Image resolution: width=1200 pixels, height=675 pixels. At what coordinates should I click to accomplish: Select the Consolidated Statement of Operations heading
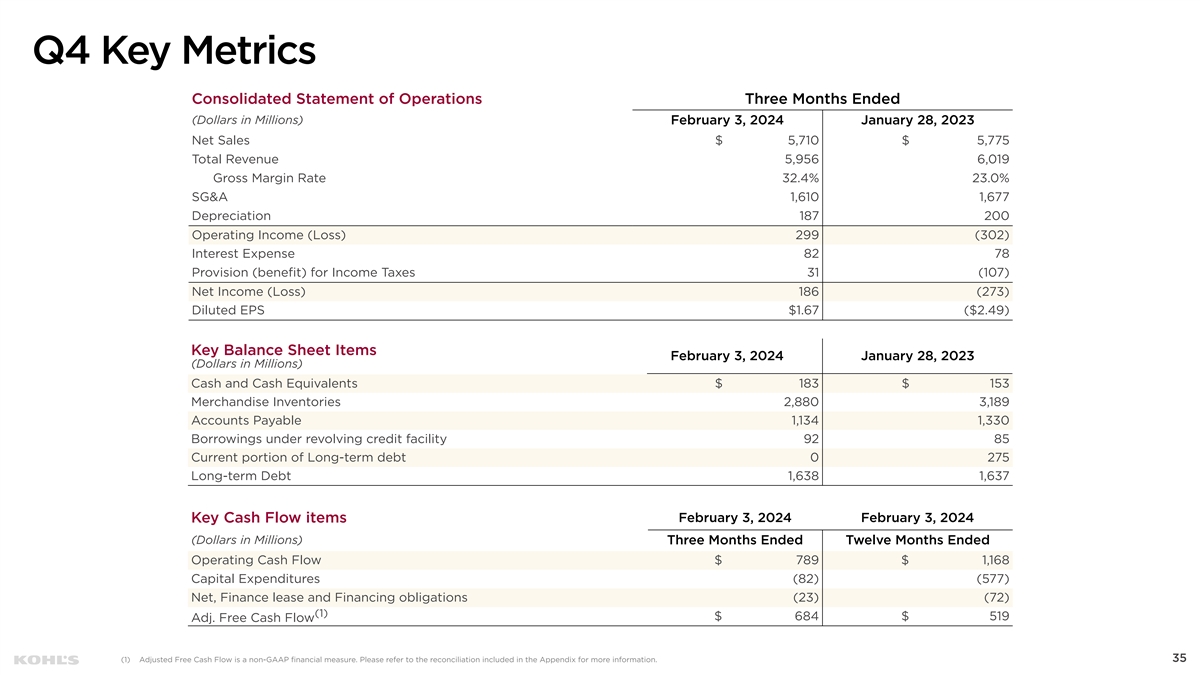pos(336,99)
